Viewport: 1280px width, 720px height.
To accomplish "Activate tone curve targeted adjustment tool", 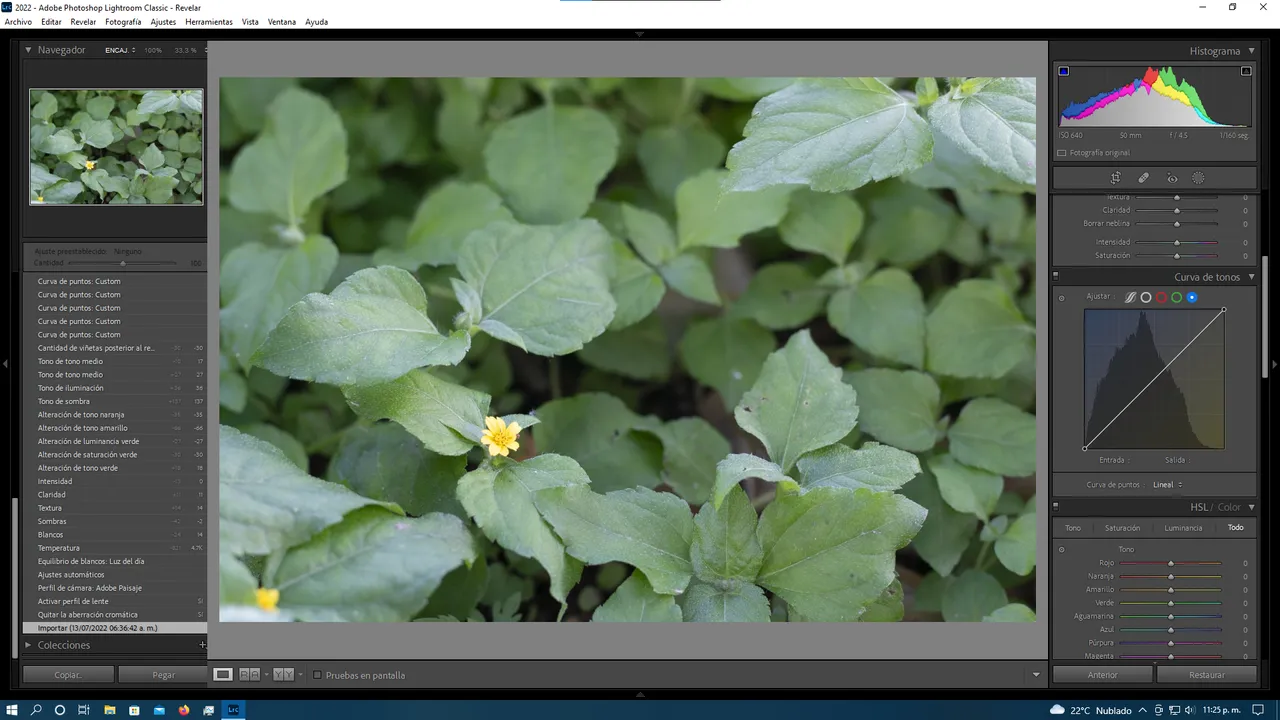I will (1062, 297).
